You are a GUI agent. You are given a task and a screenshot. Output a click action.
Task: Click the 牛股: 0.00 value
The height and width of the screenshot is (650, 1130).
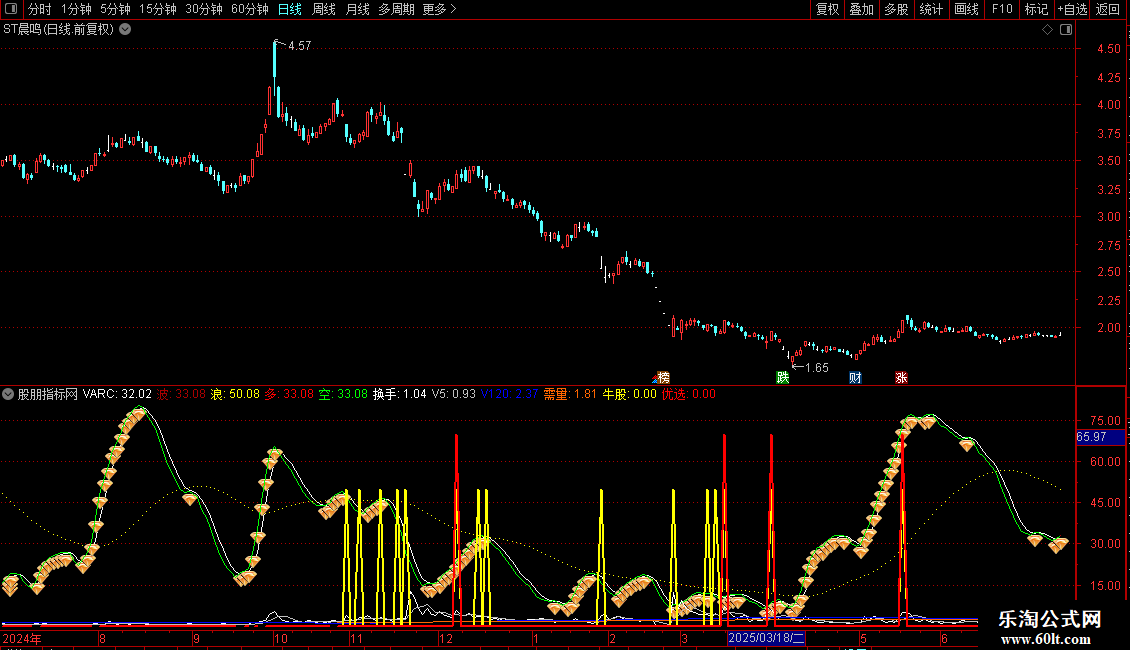tap(629, 394)
